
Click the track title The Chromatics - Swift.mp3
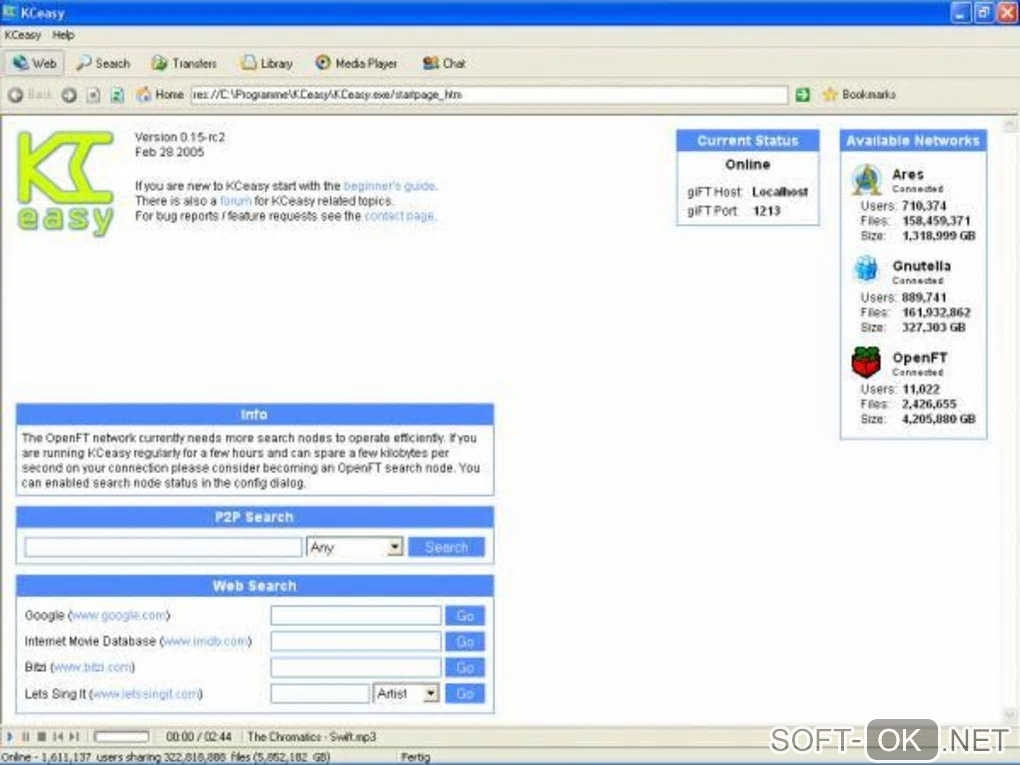pos(312,737)
